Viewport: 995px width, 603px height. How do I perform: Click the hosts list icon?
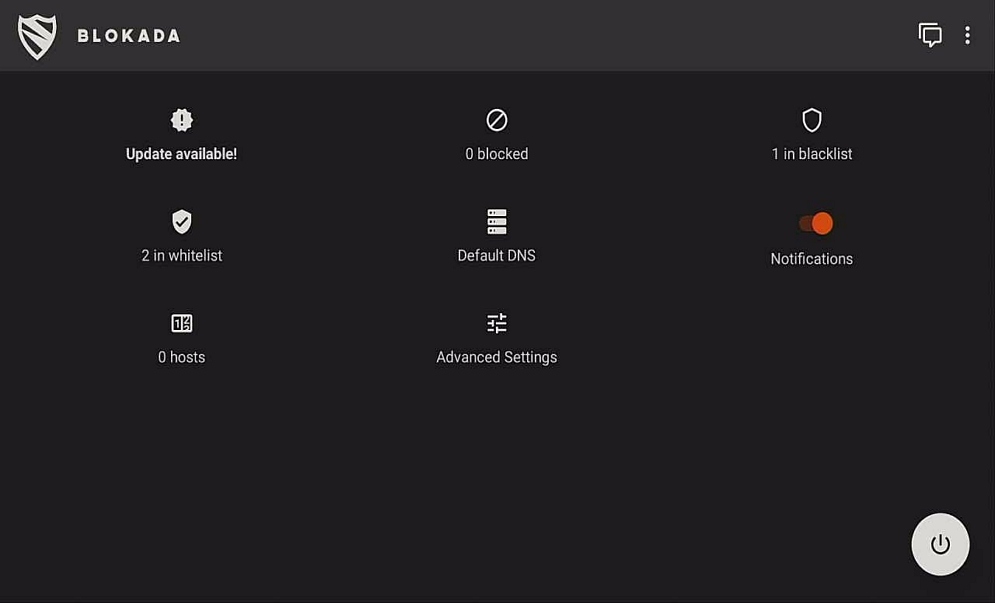181,323
